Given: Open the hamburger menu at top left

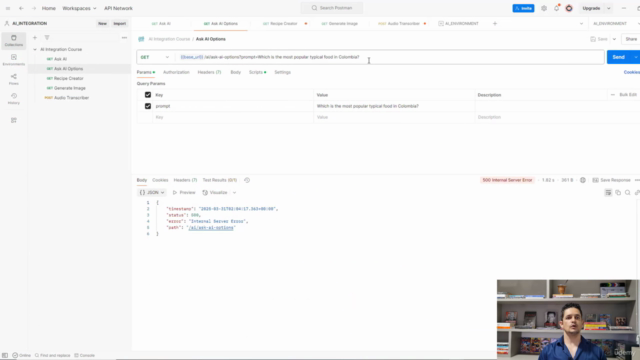Looking at the screenshot, I should pos(8,8).
